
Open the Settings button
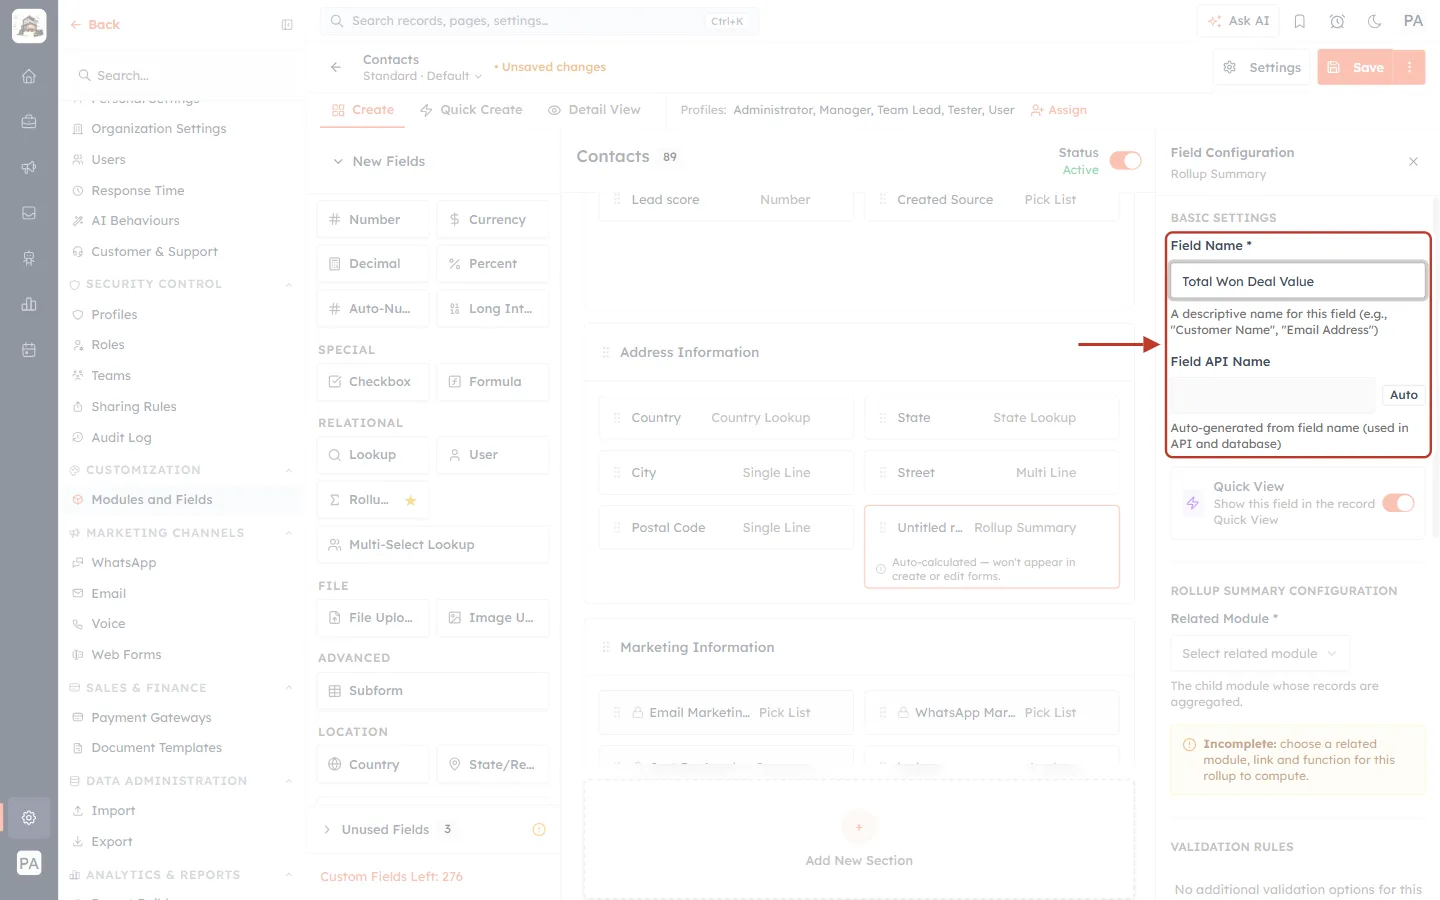(1262, 67)
